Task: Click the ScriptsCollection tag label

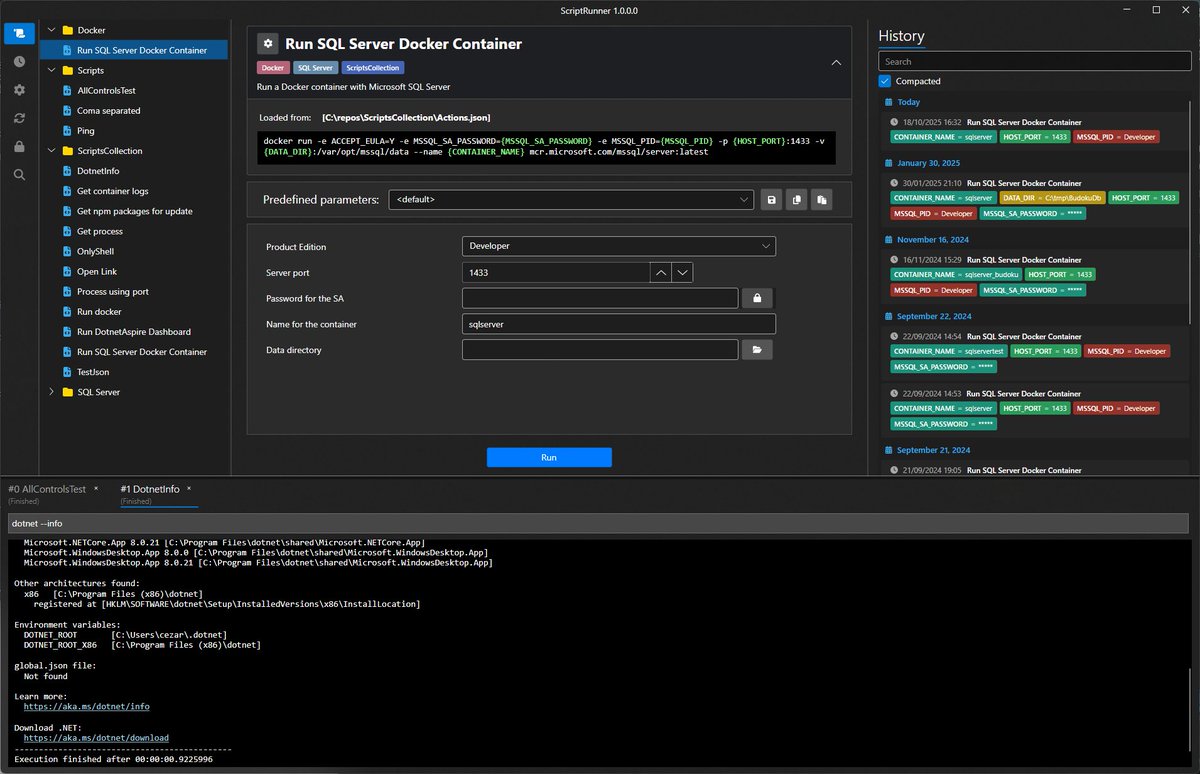Action: coord(373,68)
